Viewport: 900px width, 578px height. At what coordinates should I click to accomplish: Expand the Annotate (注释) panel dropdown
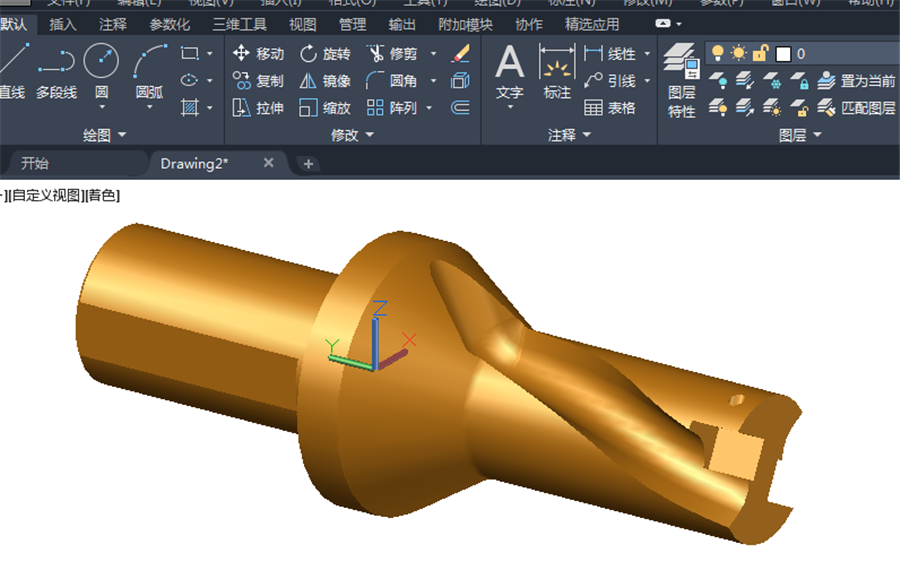[569, 135]
